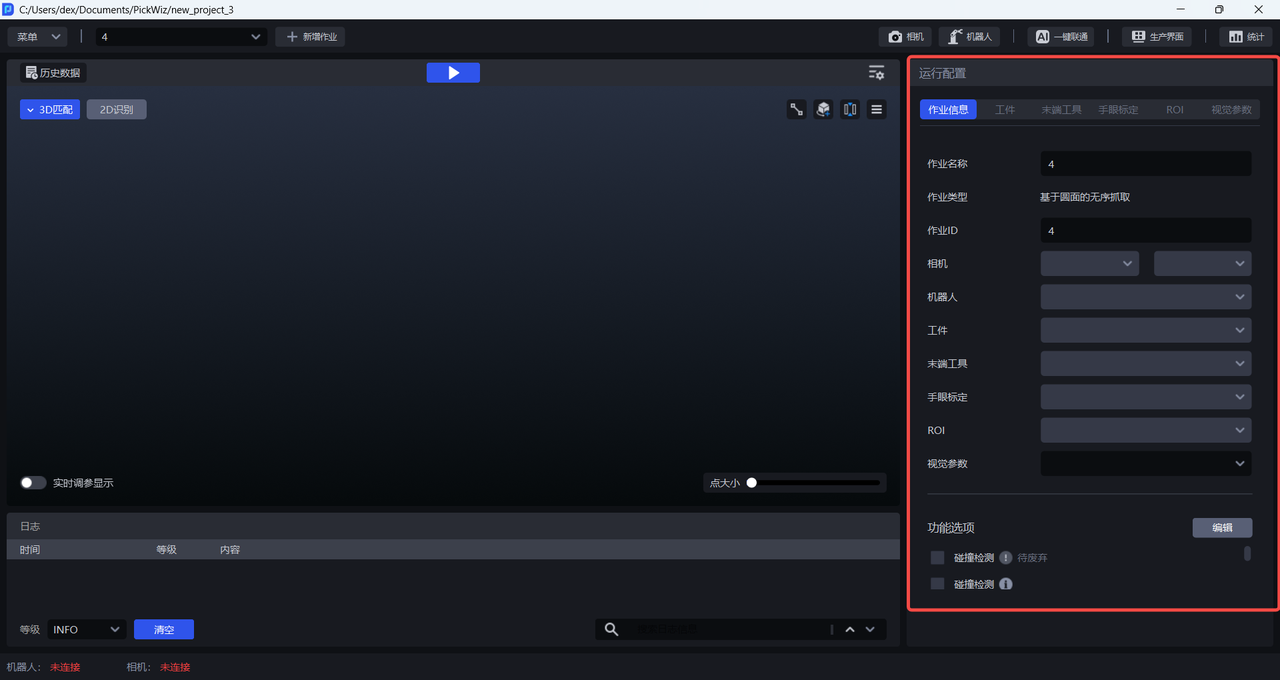
Task: Open the 机器人 robot settings
Action: (x=969, y=37)
